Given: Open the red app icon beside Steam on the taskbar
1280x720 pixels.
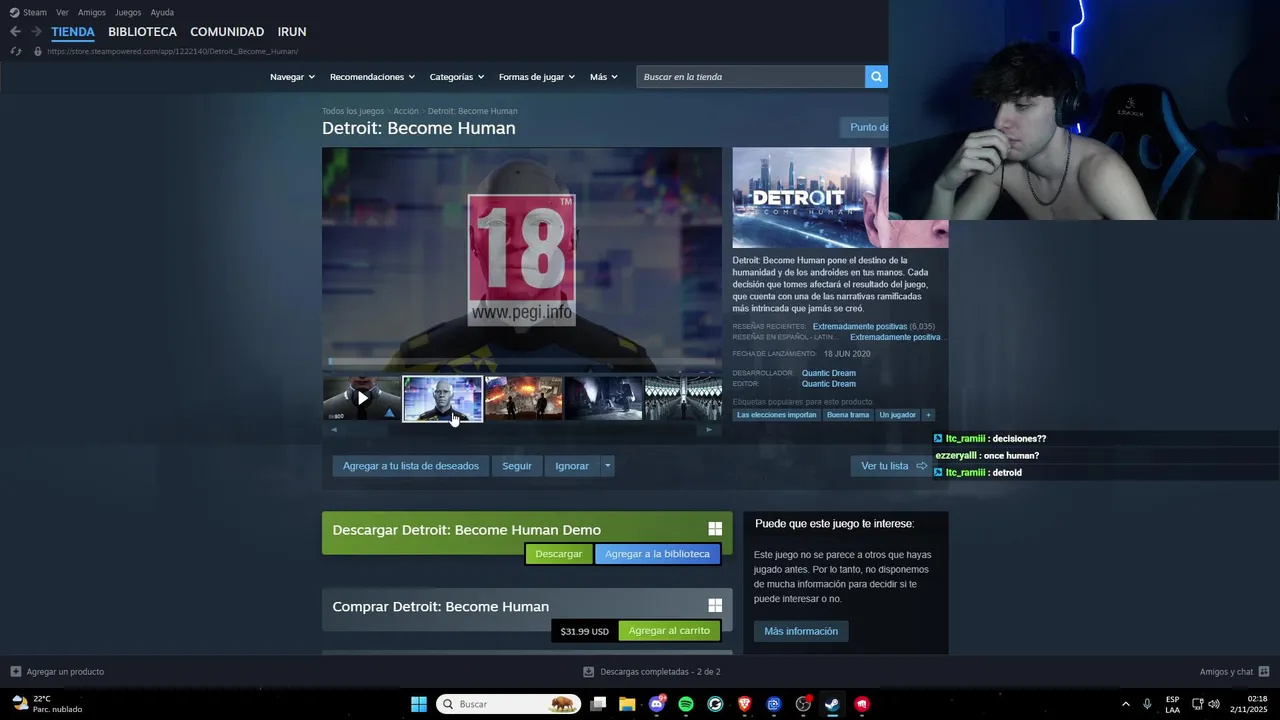Looking at the screenshot, I should tap(862, 704).
